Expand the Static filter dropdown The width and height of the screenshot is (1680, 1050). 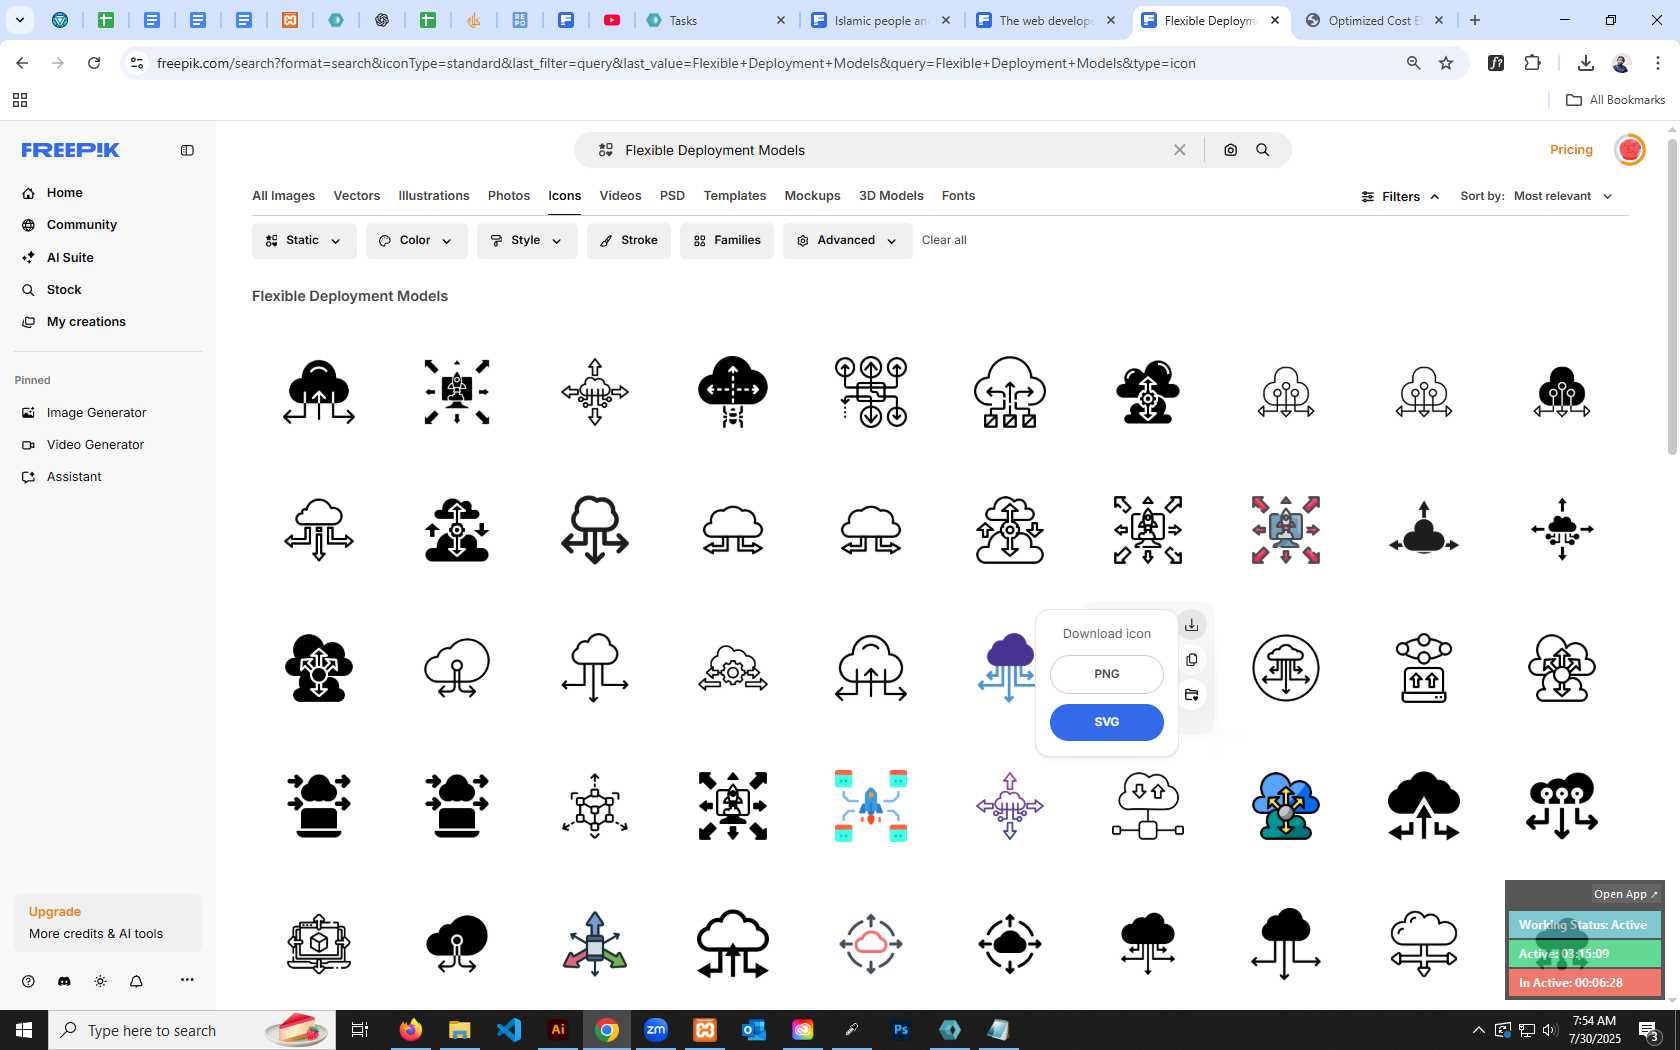pyautogui.click(x=304, y=241)
